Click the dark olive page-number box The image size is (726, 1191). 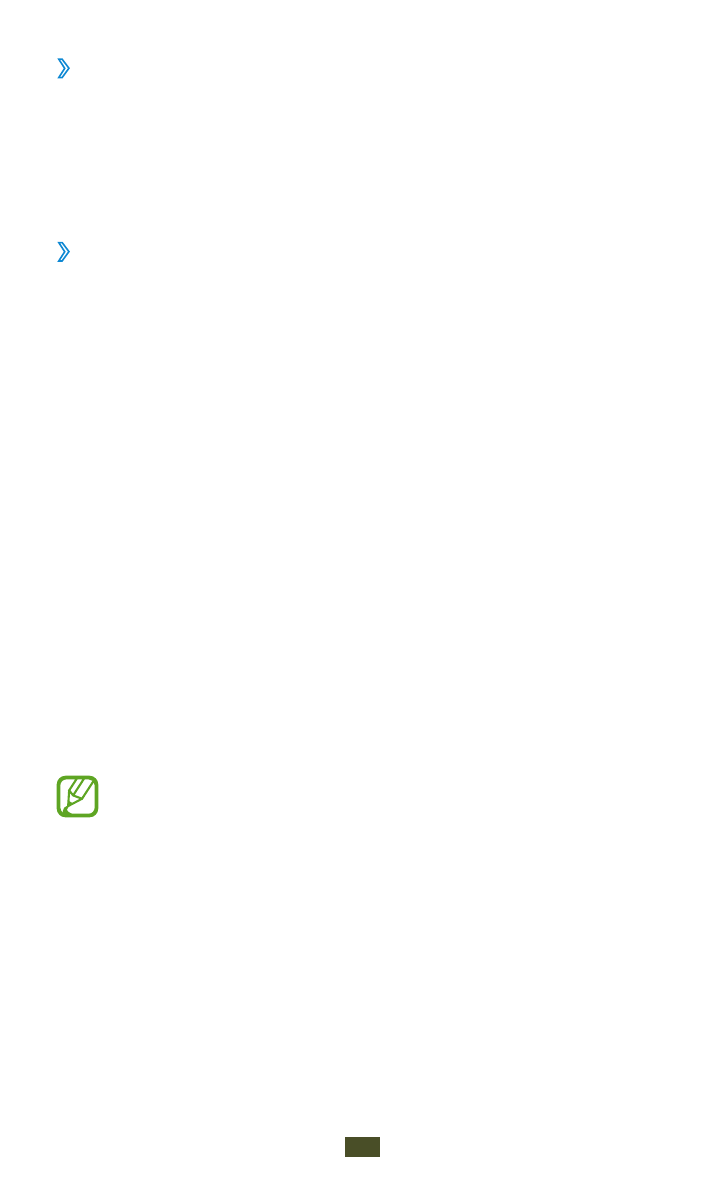pos(362,1147)
